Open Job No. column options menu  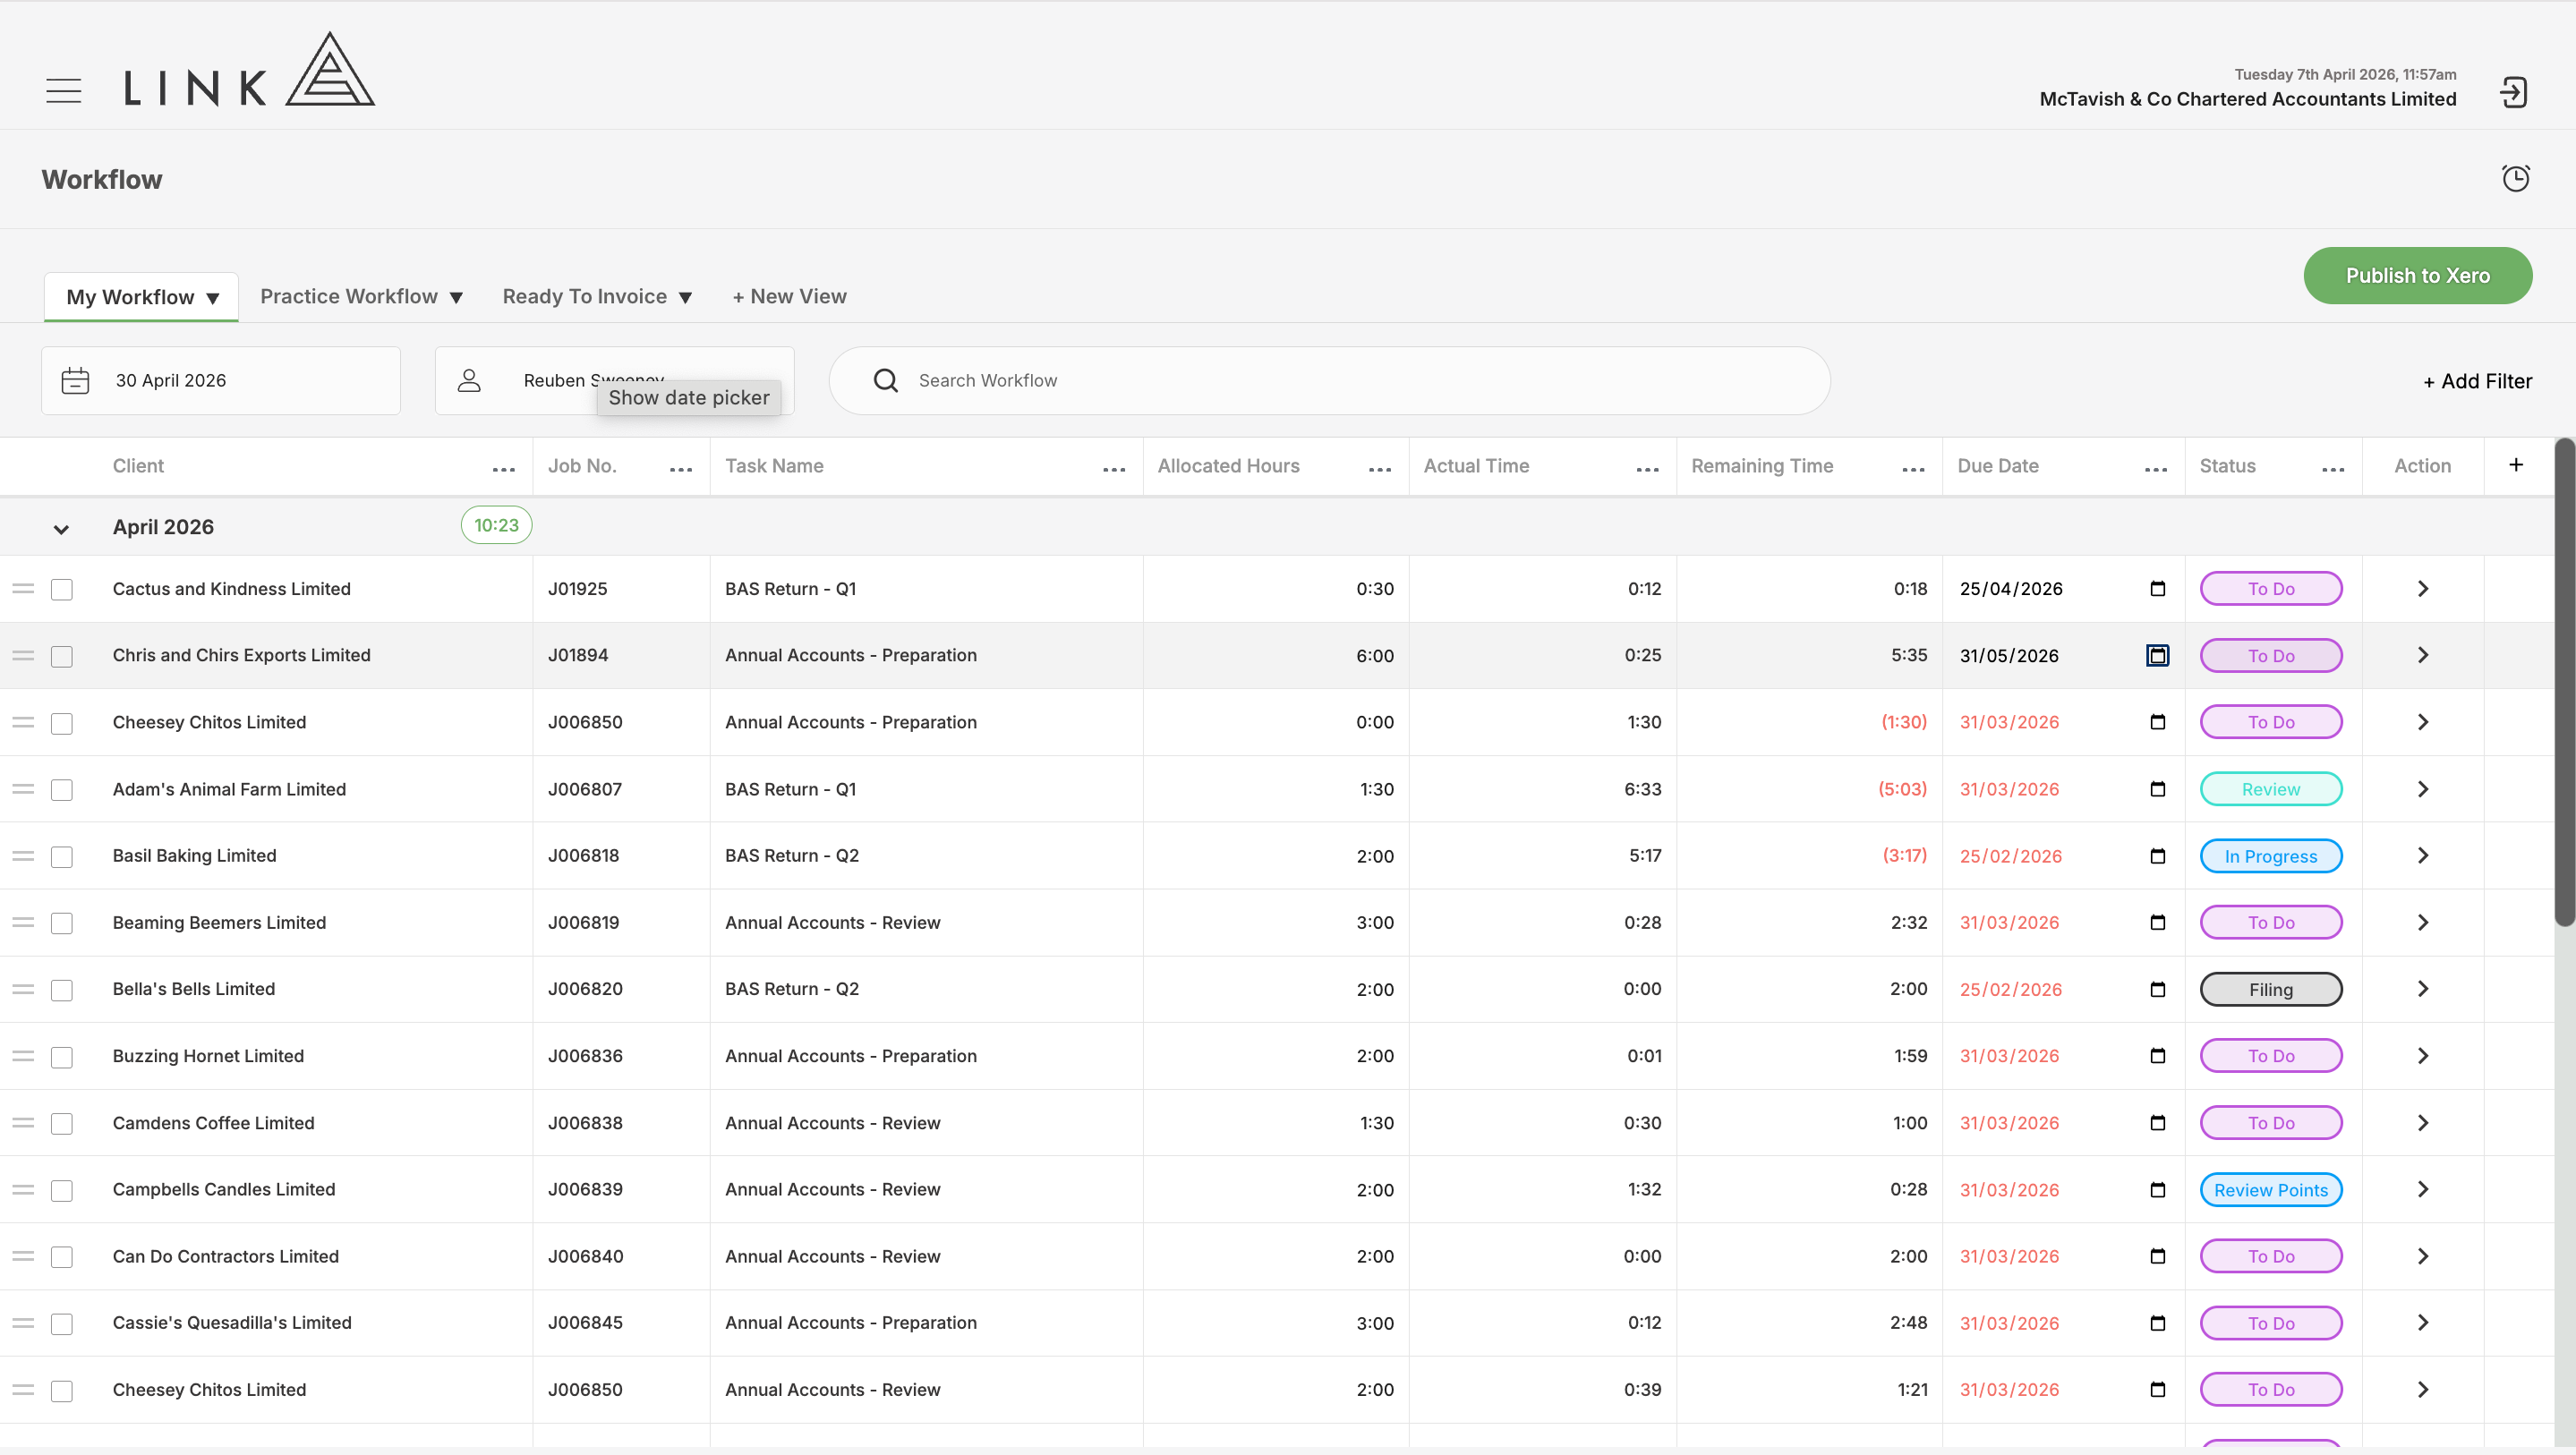coord(681,469)
